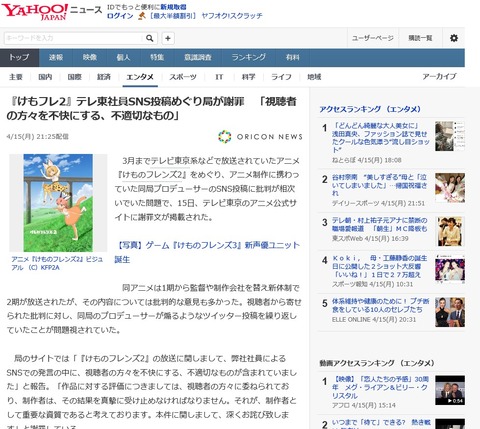Select the 意識調査 tab

pyautogui.click(x=198, y=58)
